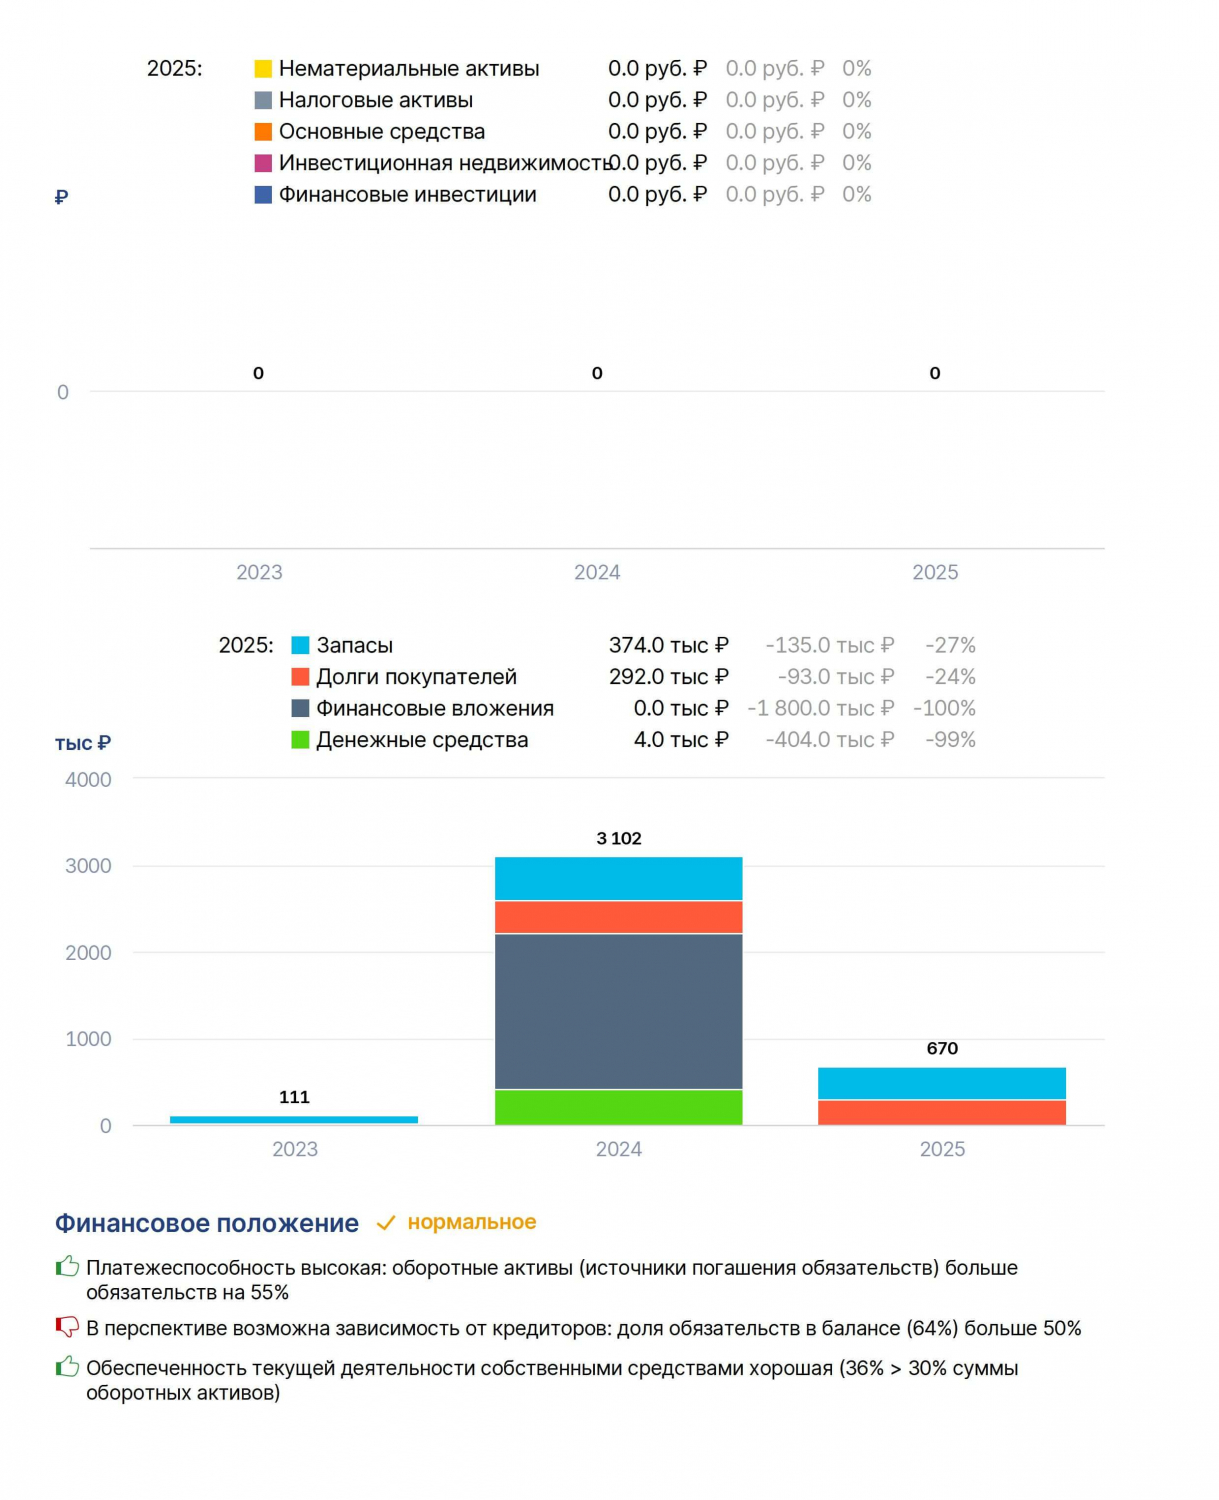Click the тыс ₽ axis unit label
1219x1500 pixels.
tap(83, 743)
